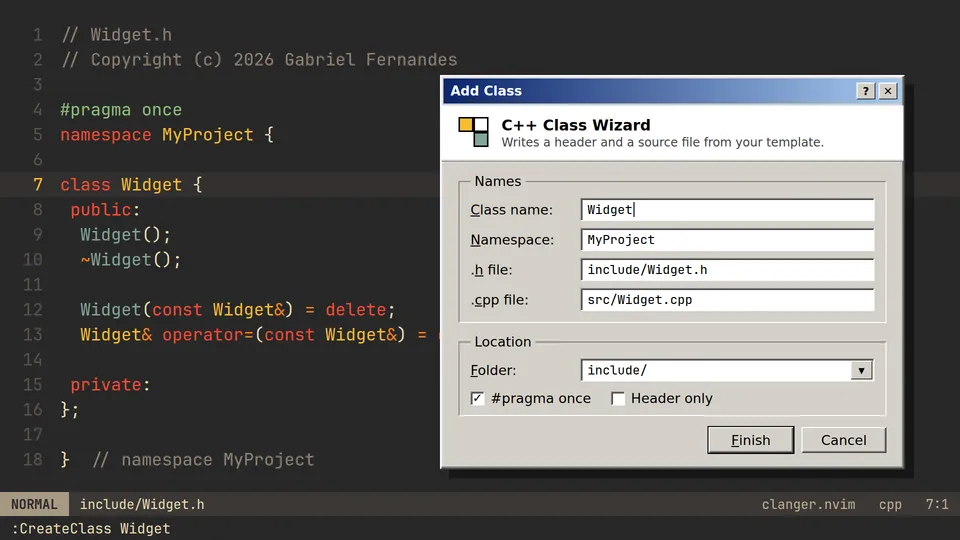Viewport: 960px width, 540px height.
Task: Click the cpp filetype indicator
Action: point(890,504)
